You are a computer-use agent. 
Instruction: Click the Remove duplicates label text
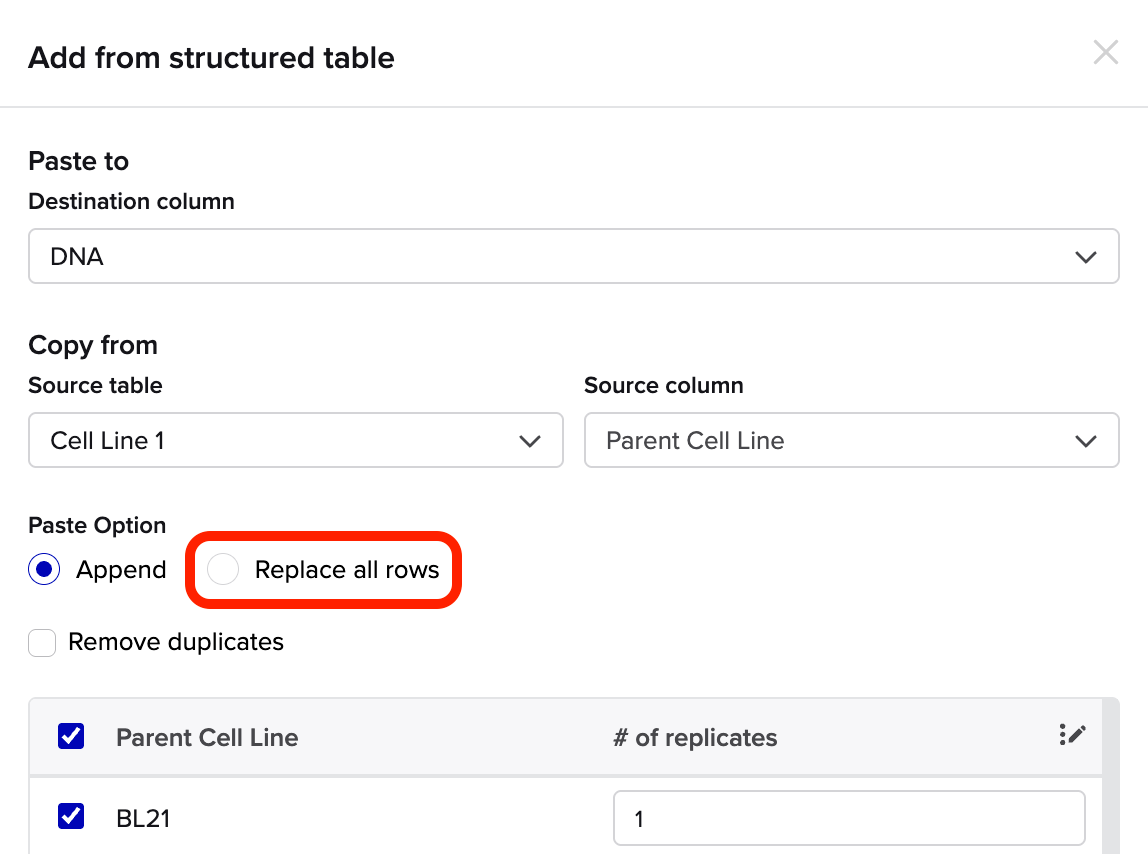tap(176, 642)
